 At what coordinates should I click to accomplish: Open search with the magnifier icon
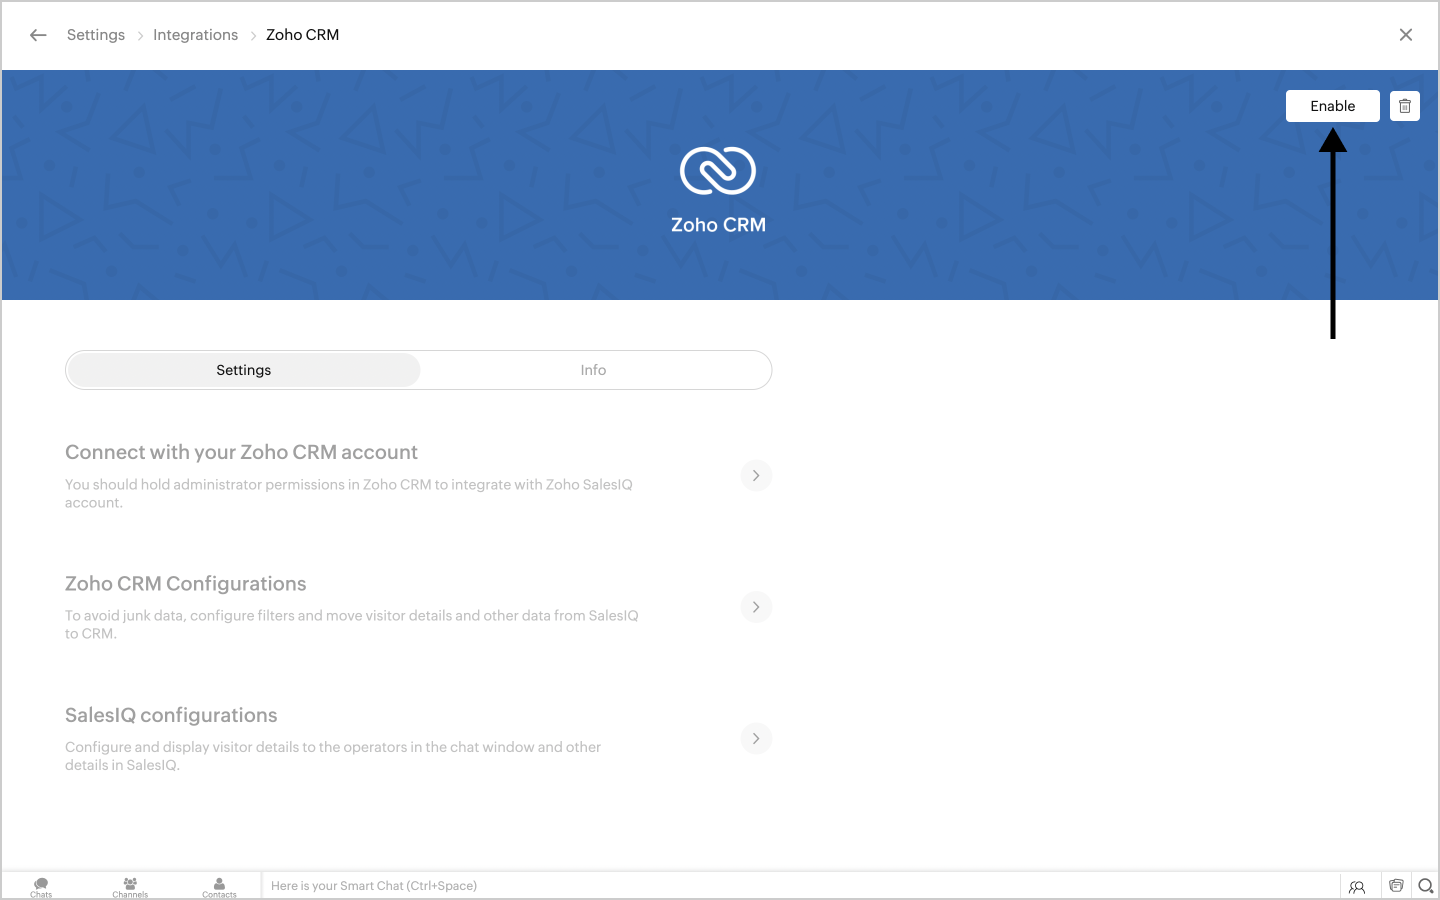(1426, 886)
